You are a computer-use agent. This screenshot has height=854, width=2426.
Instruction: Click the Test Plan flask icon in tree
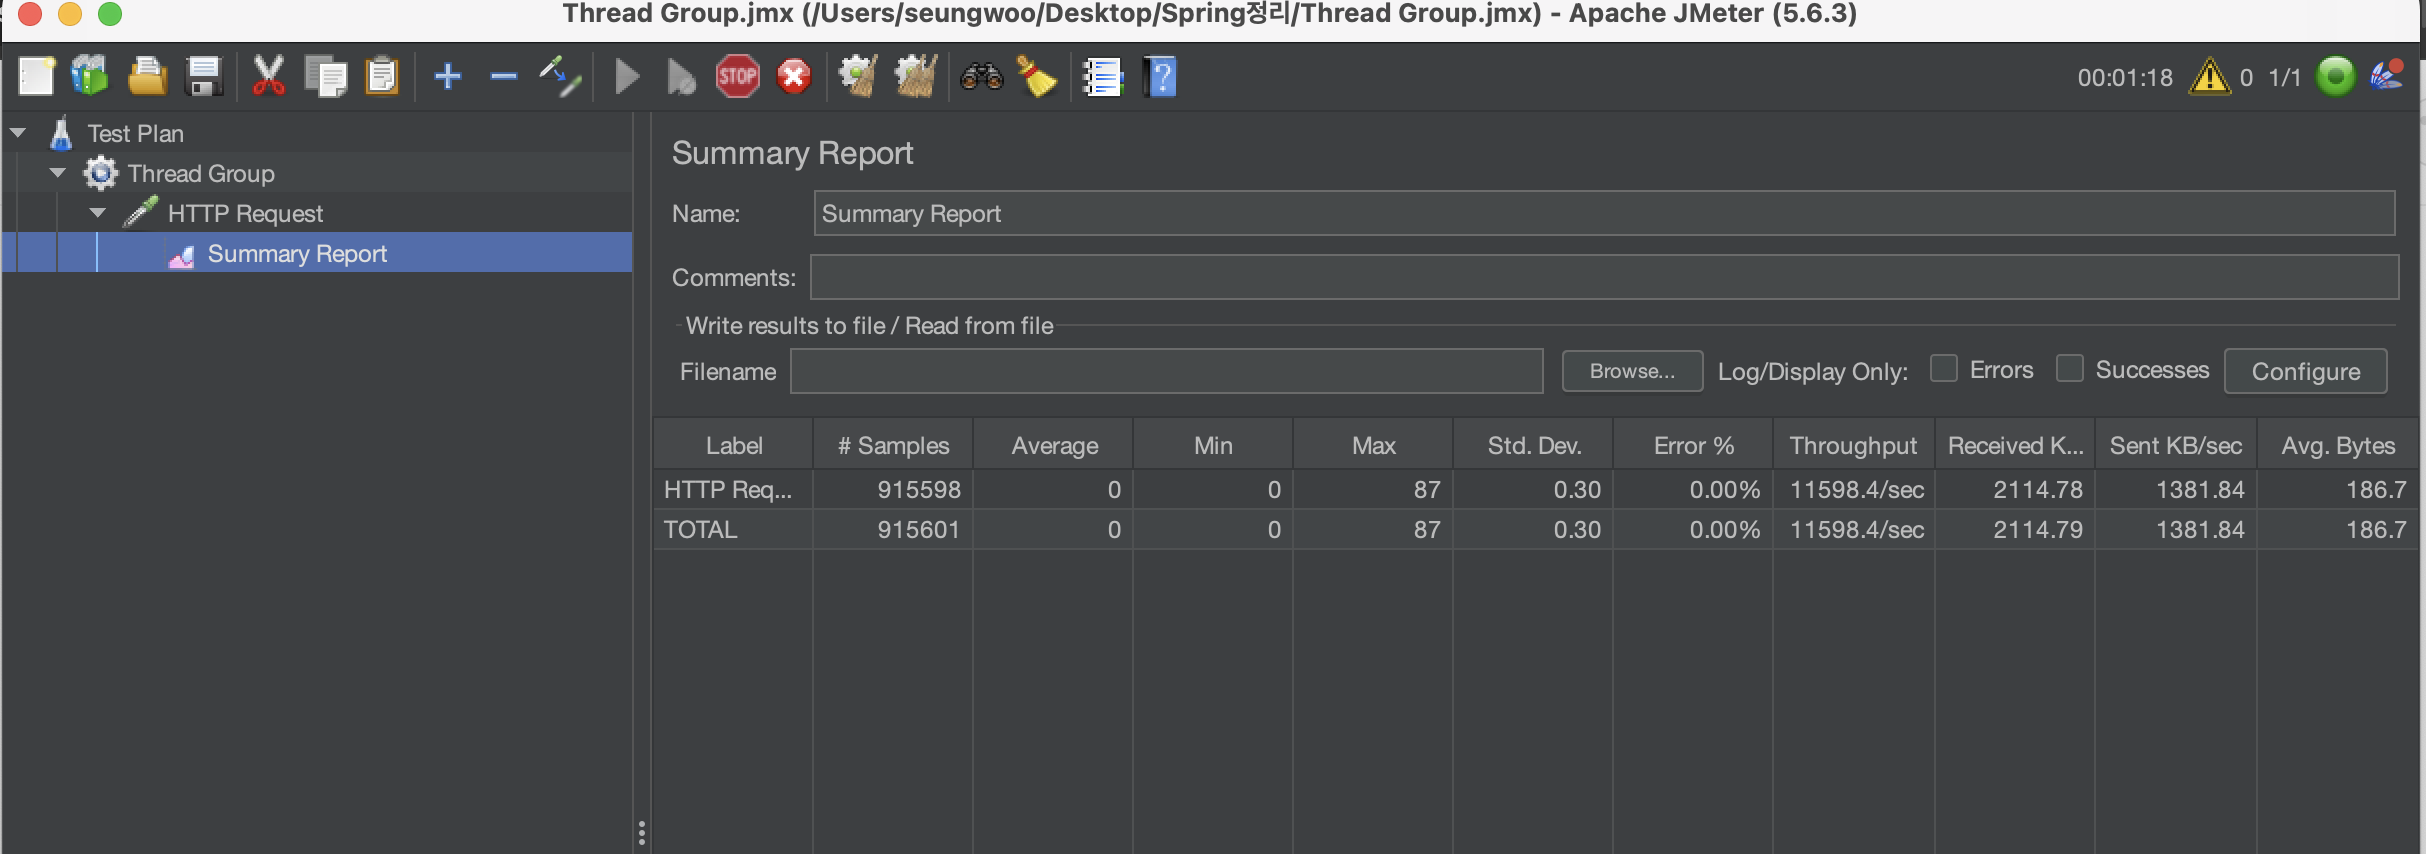[61, 133]
